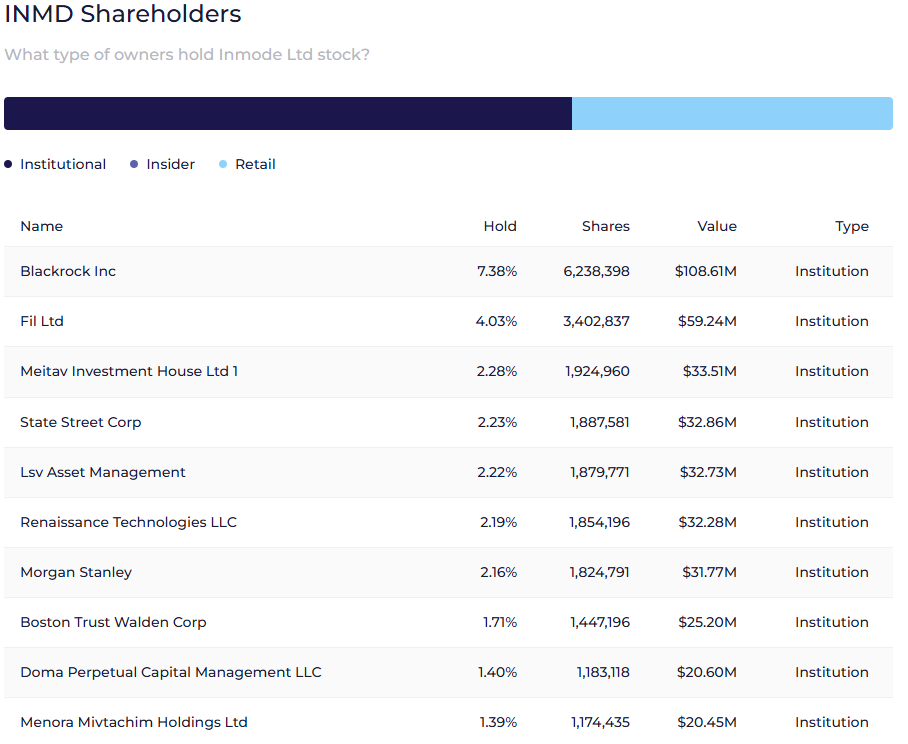Sort by the Shares column header
This screenshot has width=908, height=744.
[x=606, y=226]
